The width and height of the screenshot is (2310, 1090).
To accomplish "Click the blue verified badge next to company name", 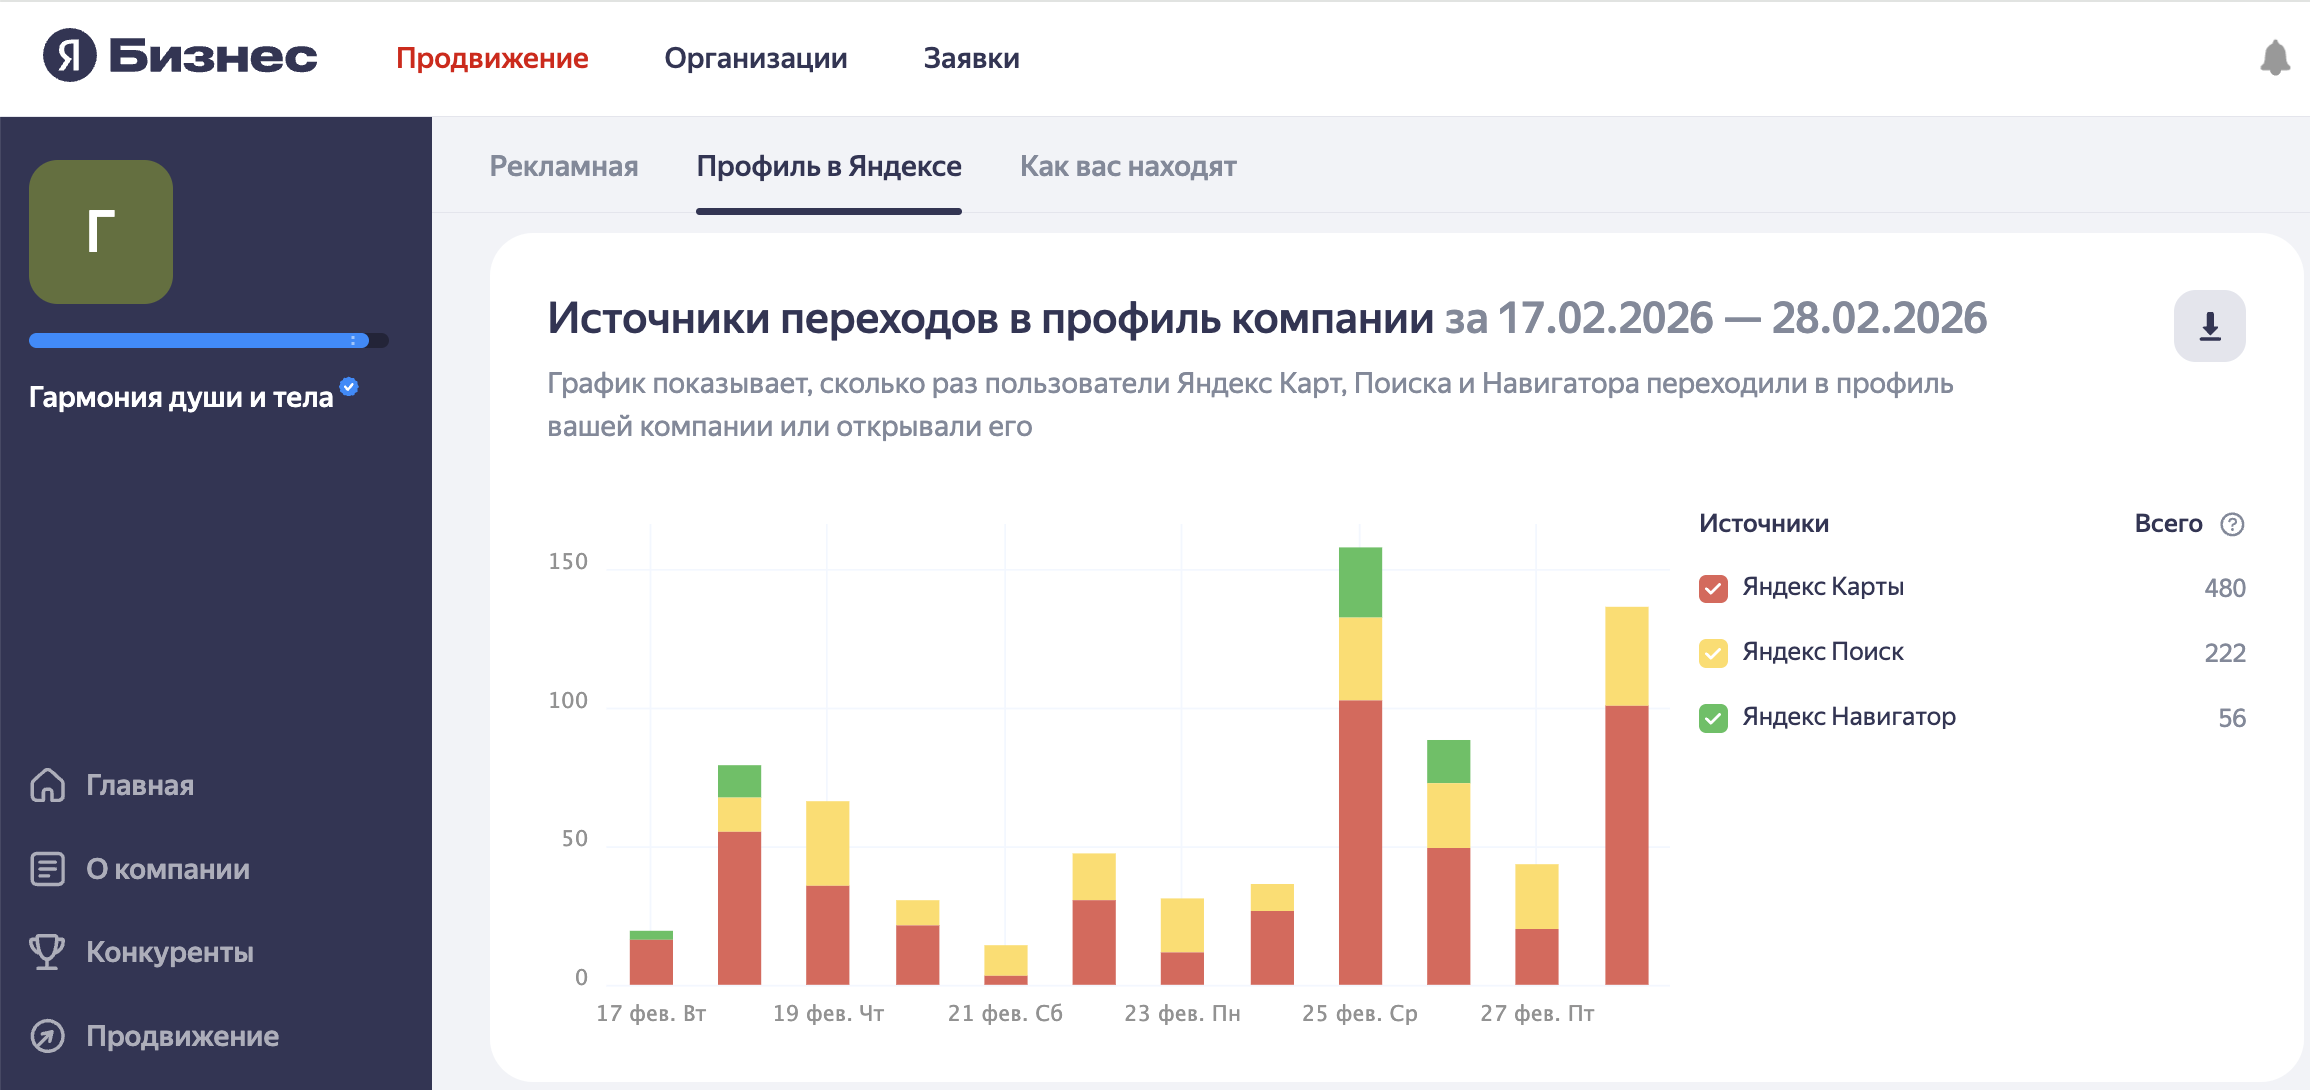I will coord(348,385).
